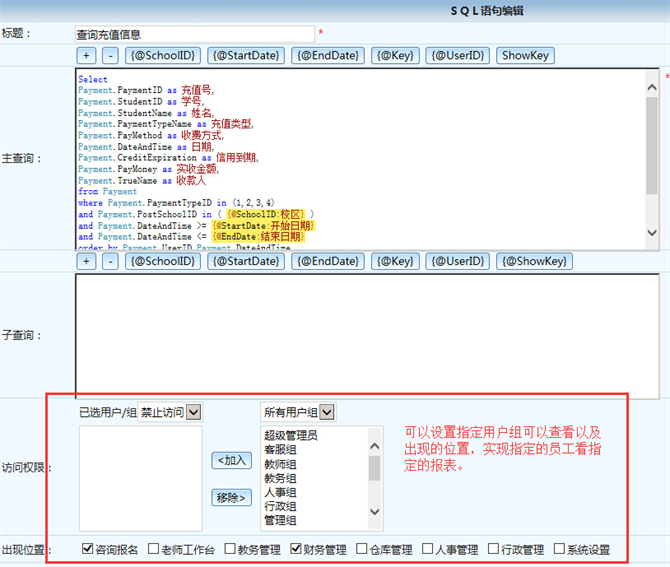Insert {@EndDate} token above the sub query
The image size is (670, 567).
(x=327, y=261)
